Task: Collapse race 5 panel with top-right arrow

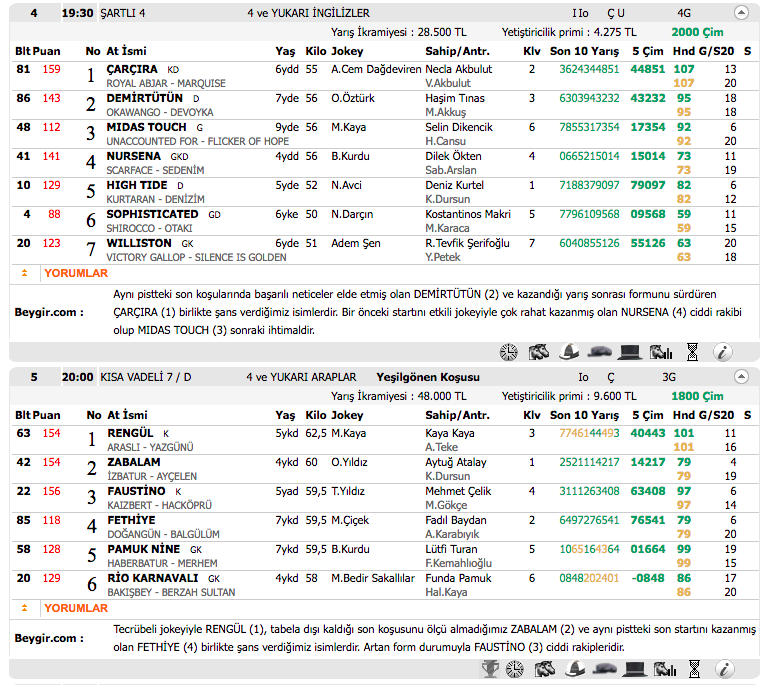Action: click(x=741, y=377)
